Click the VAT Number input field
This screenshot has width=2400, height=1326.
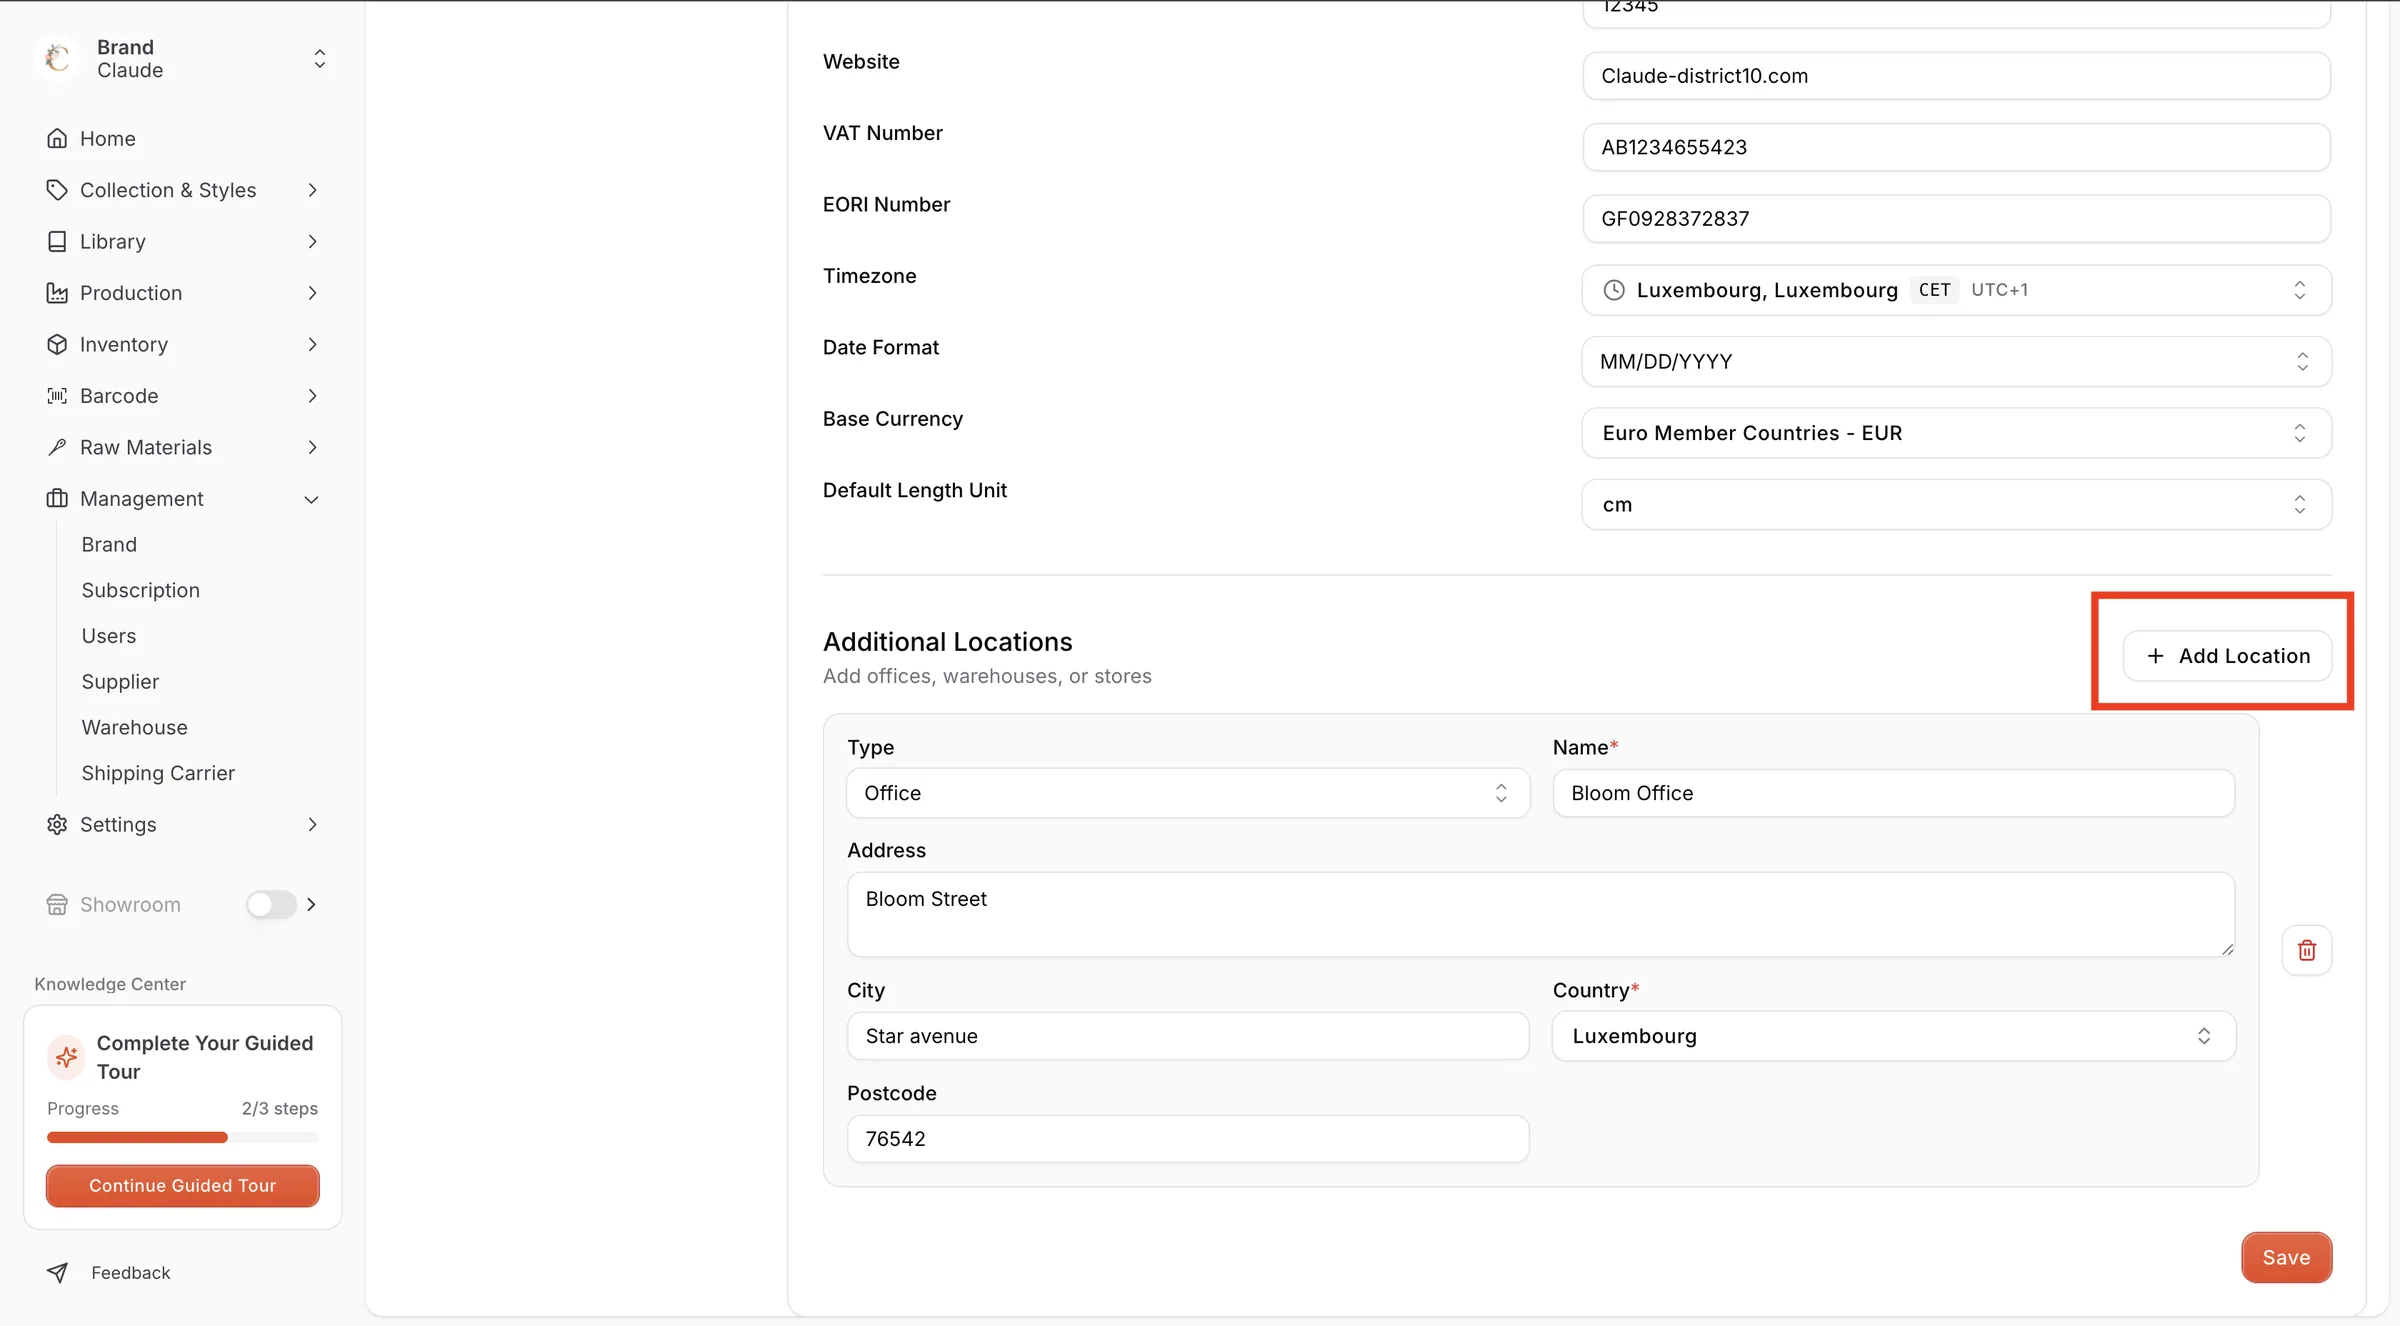[1956, 147]
